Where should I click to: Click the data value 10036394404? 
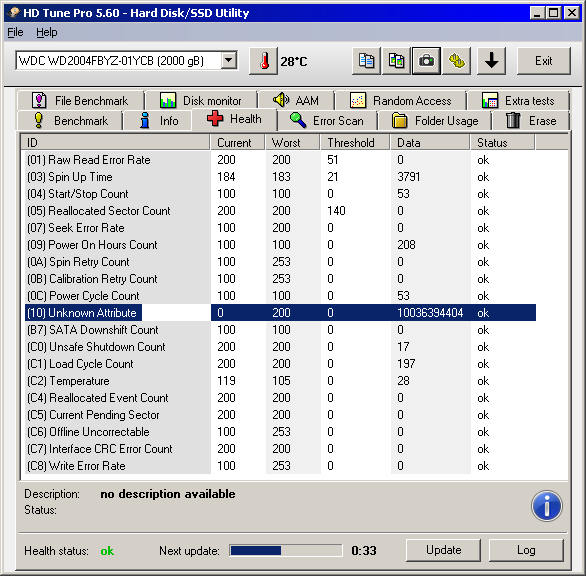pos(430,312)
